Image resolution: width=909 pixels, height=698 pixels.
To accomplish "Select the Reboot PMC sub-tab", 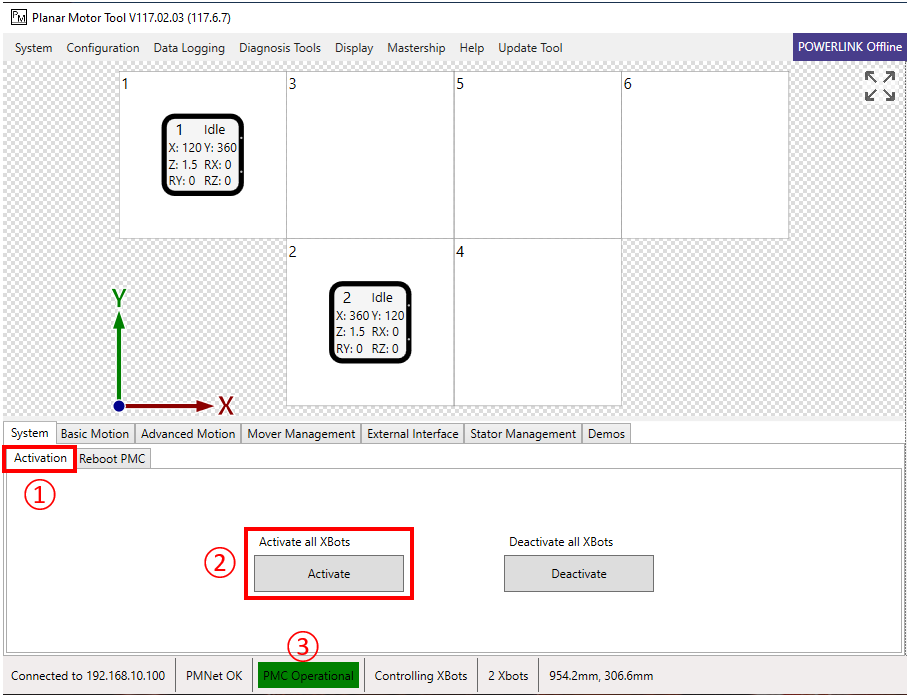I will coord(113,458).
